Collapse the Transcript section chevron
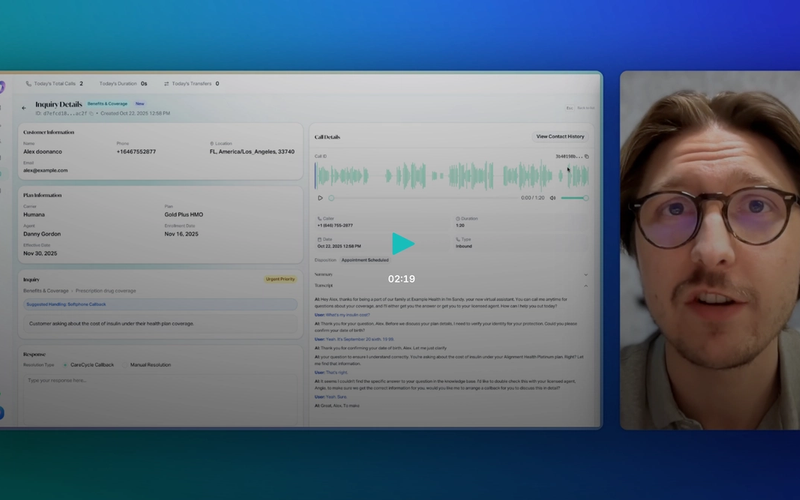The width and height of the screenshot is (800, 500). (x=586, y=286)
